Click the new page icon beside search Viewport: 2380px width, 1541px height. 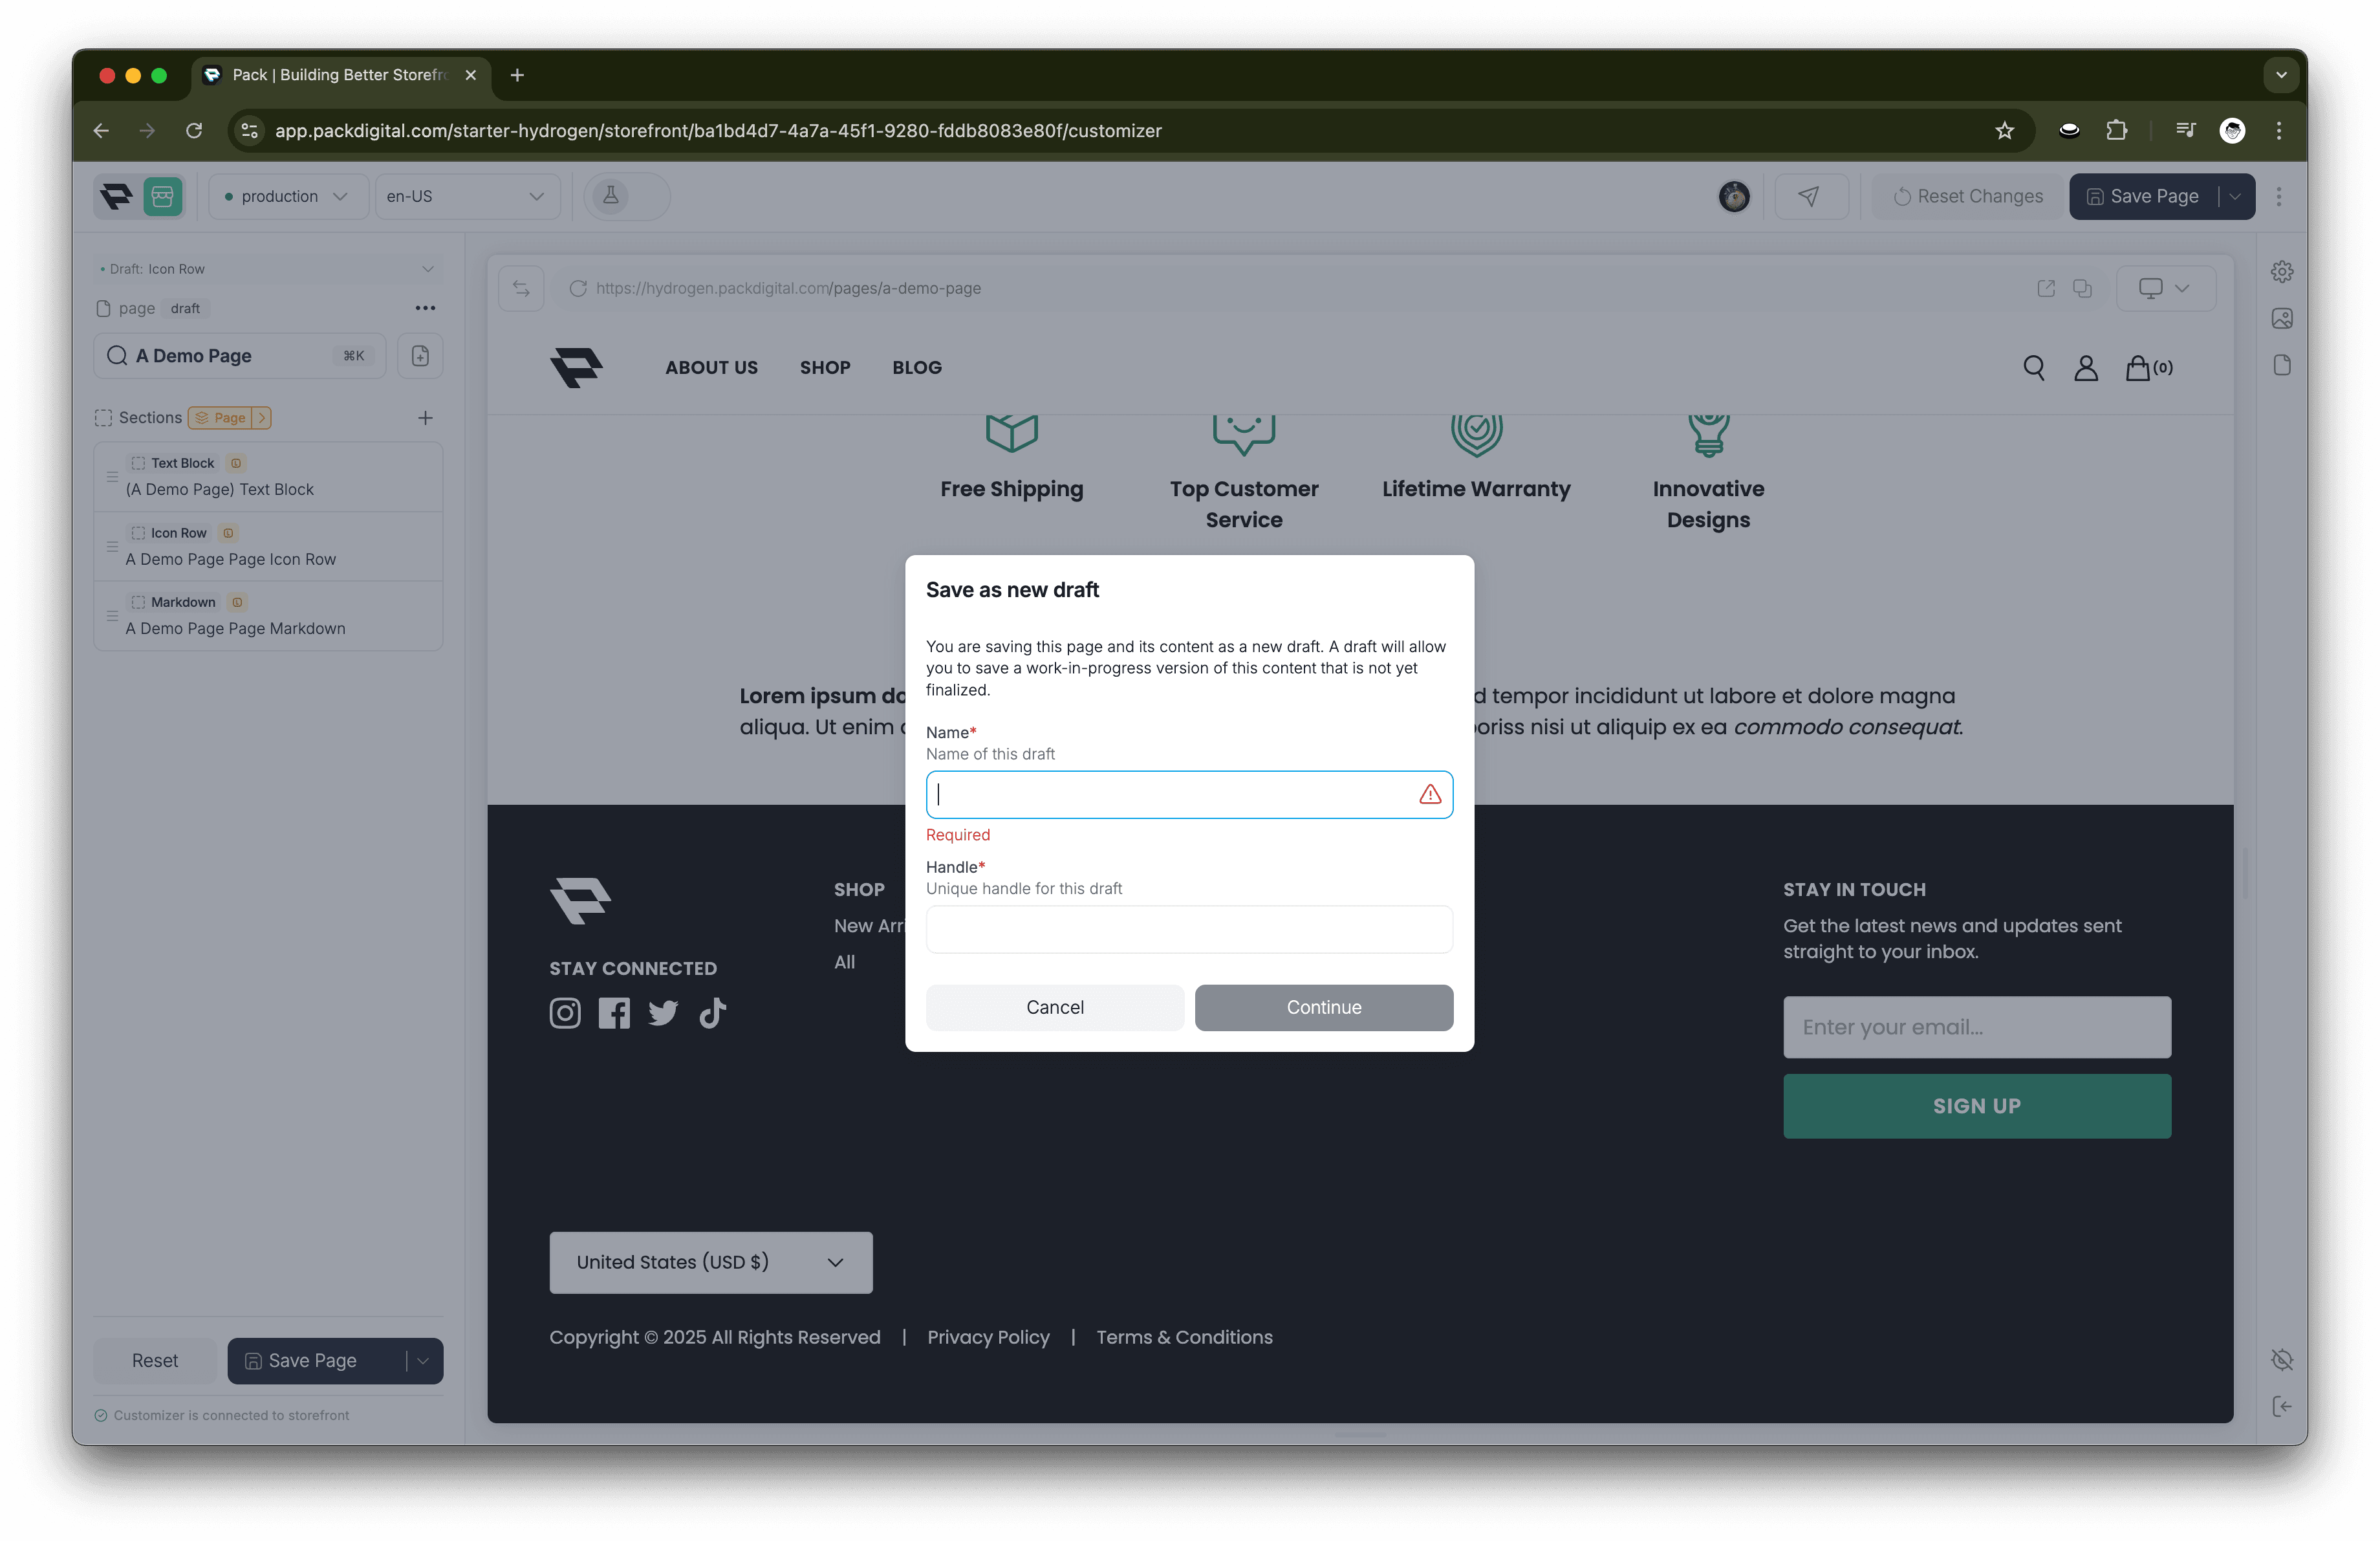coord(420,356)
